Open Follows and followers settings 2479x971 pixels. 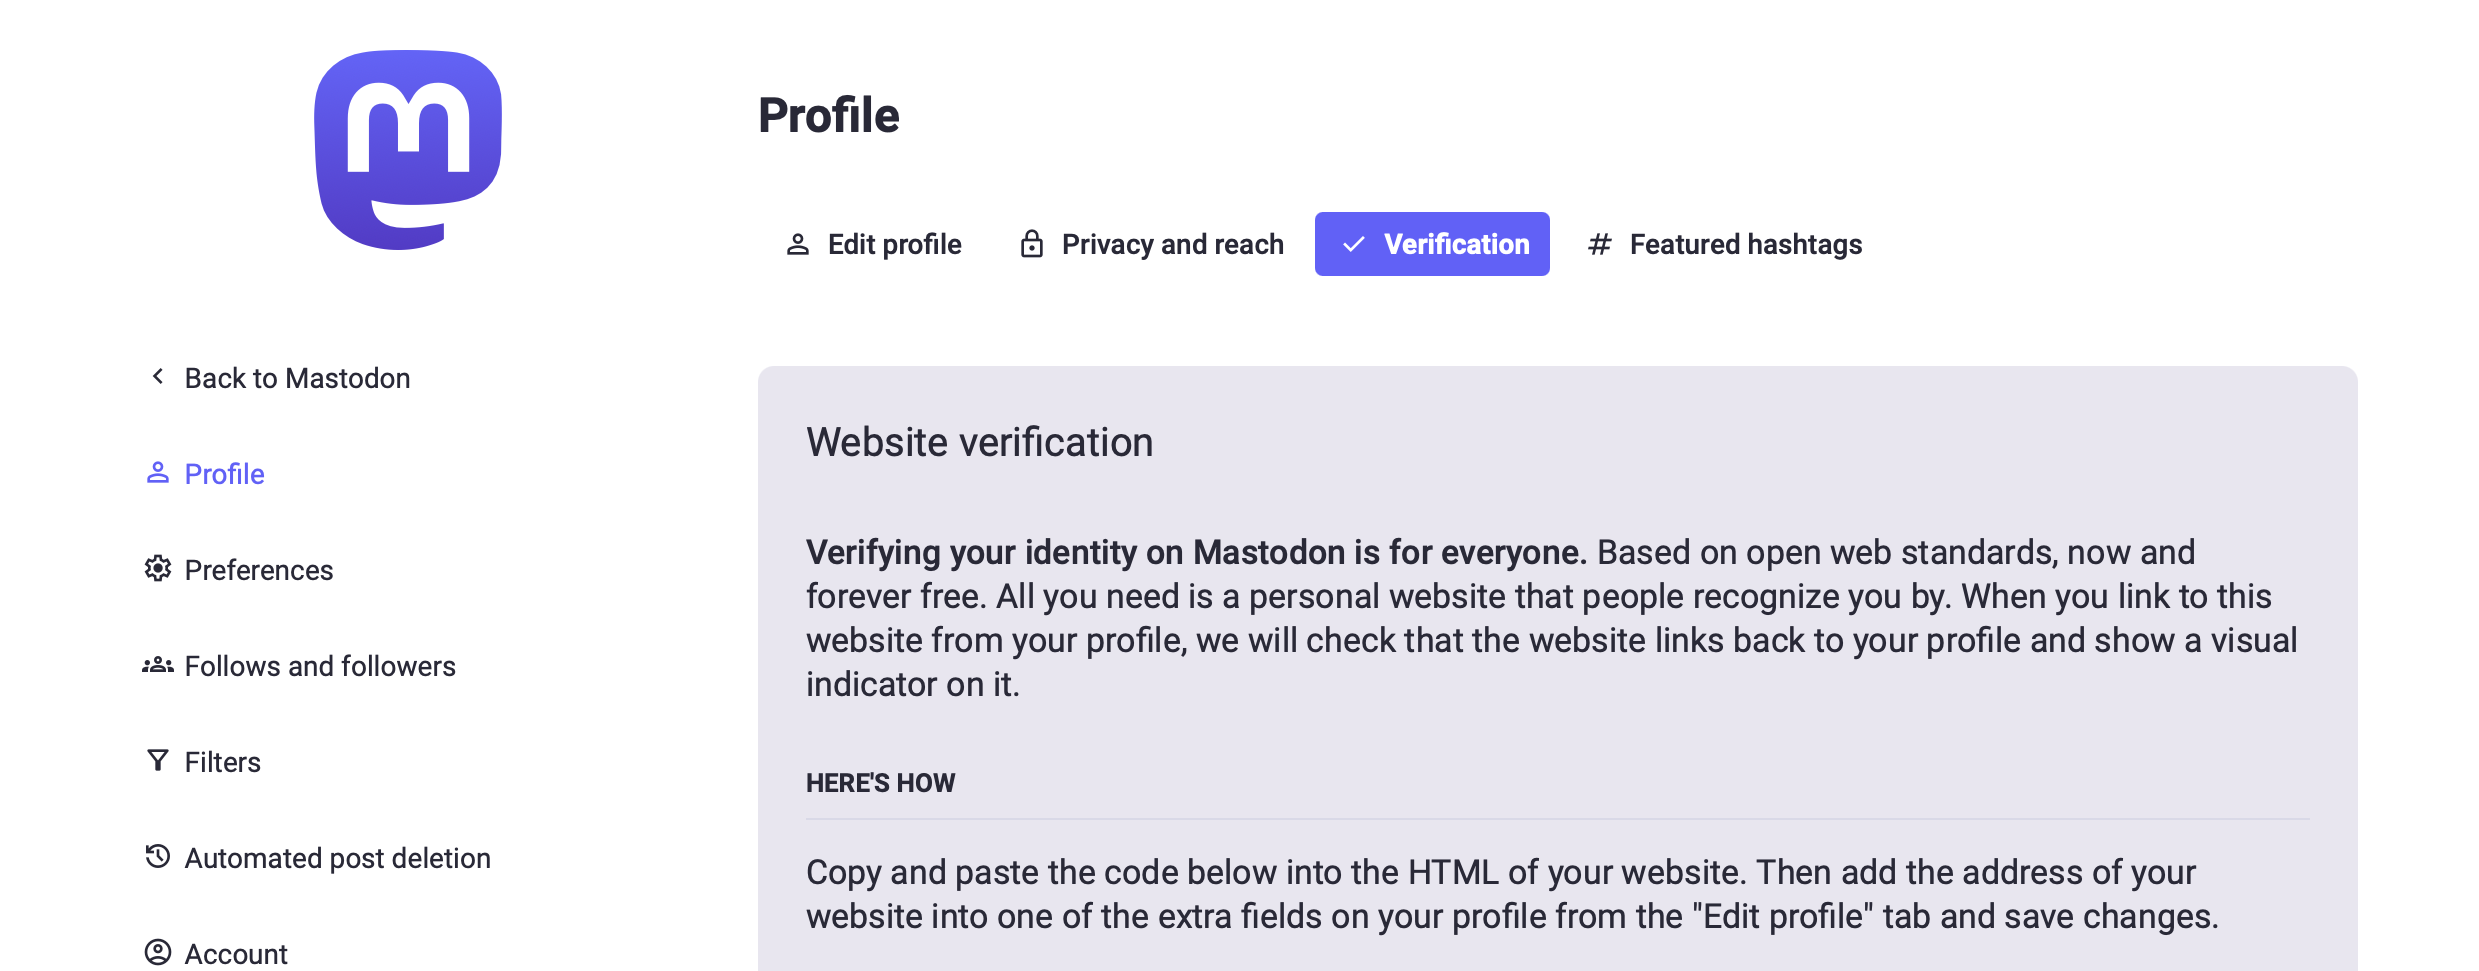320,666
